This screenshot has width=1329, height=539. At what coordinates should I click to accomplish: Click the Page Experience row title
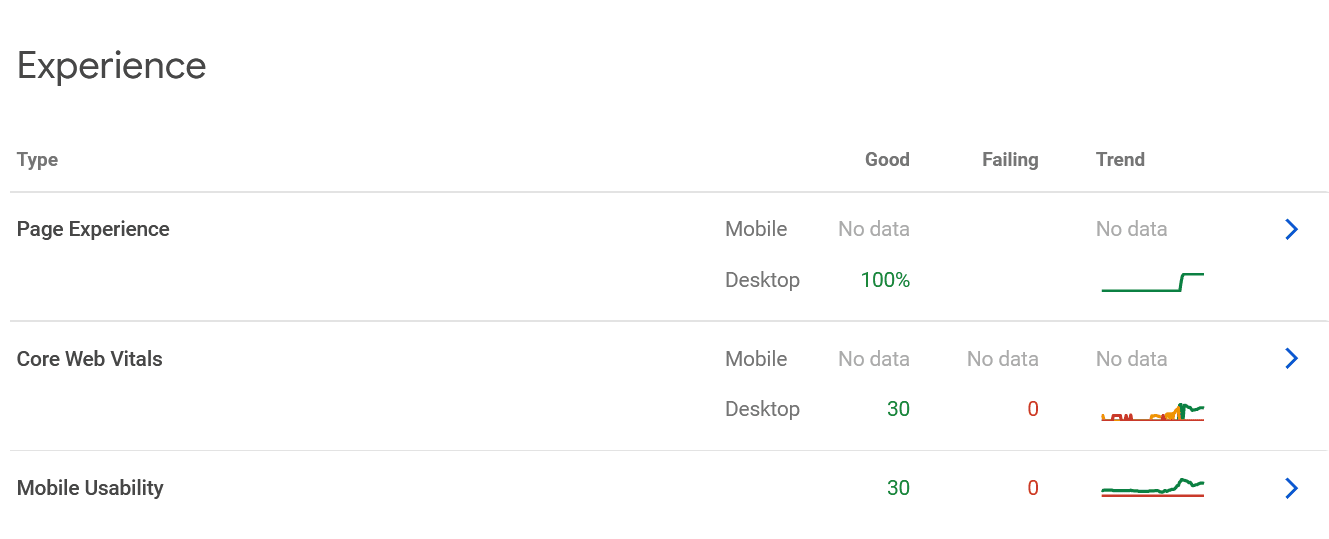click(93, 229)
